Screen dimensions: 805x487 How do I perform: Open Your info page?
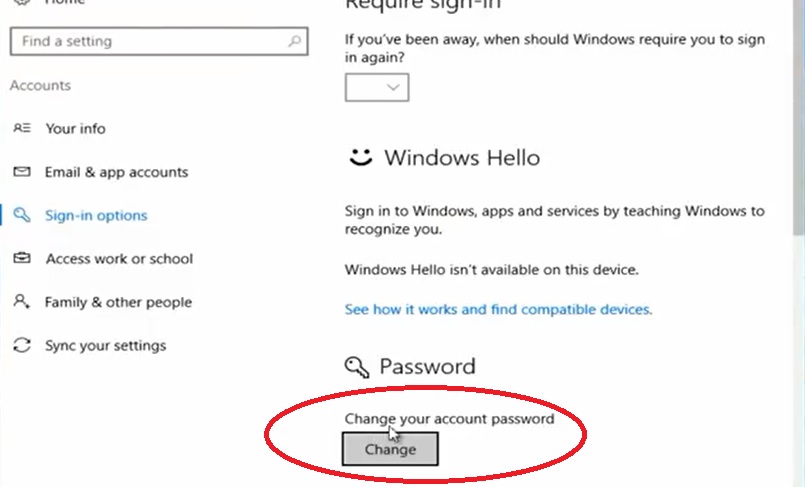(x=75, y=128)
